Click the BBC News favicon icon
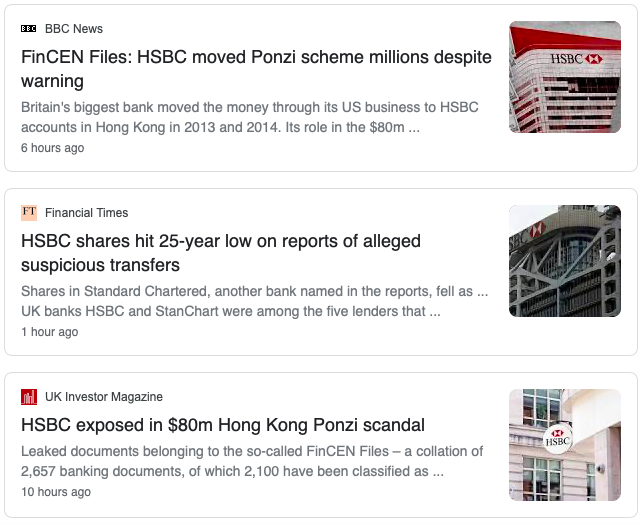 click(29, 29)
